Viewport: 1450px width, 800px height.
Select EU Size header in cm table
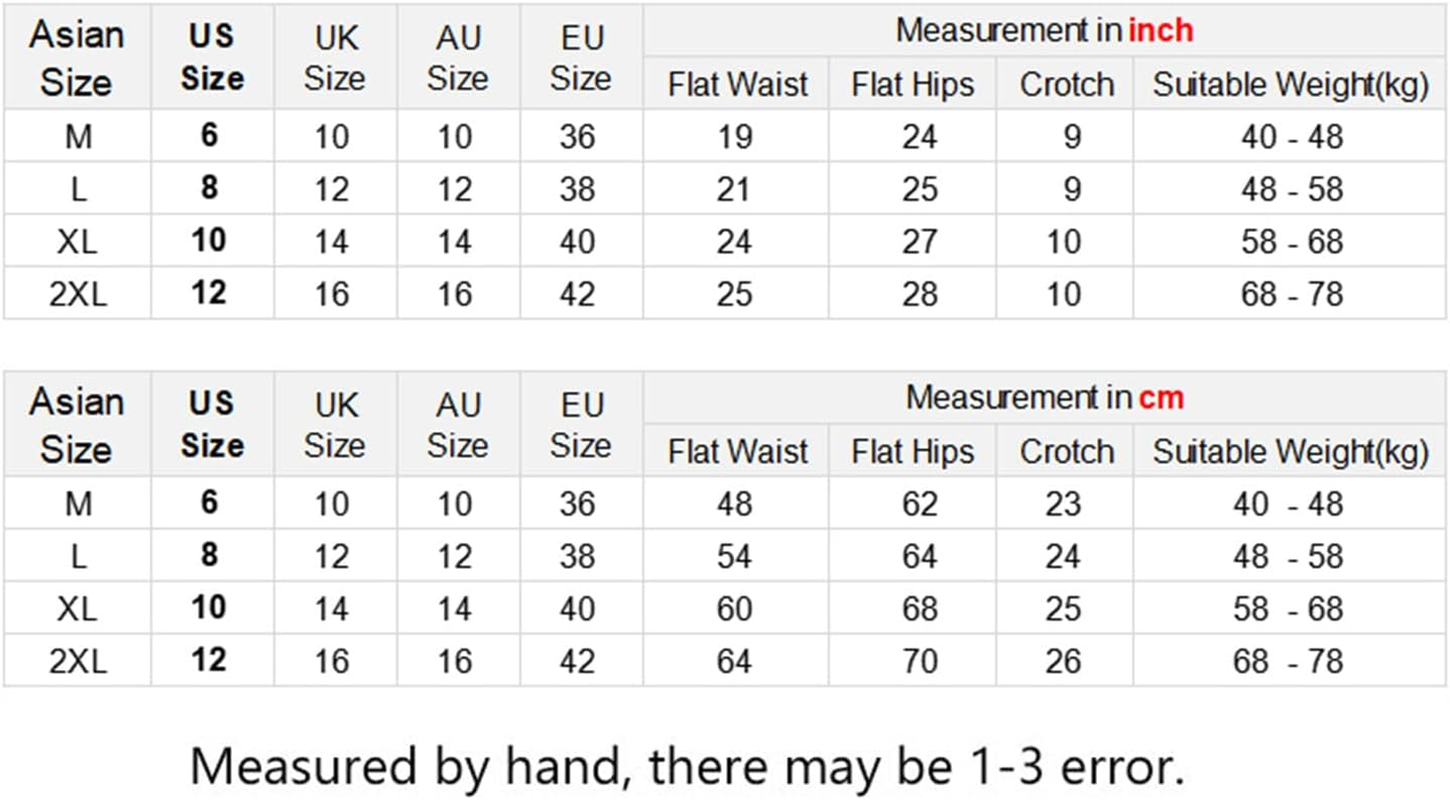580,424
